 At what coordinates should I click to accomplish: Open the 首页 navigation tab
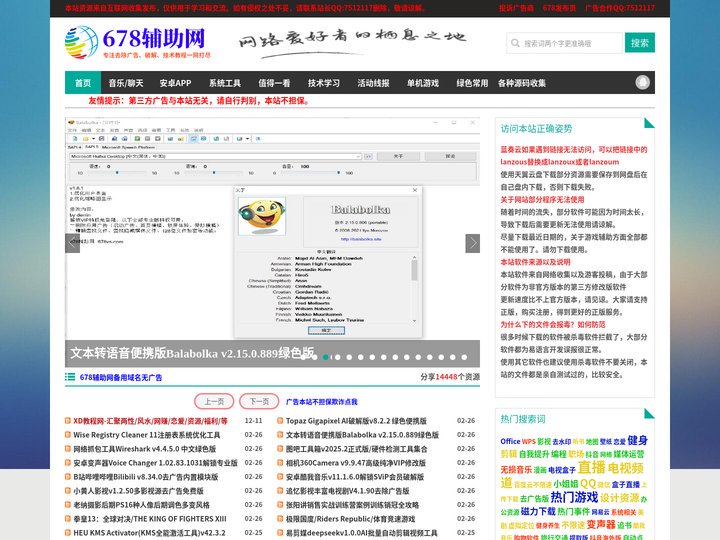[x=83, y=83]
